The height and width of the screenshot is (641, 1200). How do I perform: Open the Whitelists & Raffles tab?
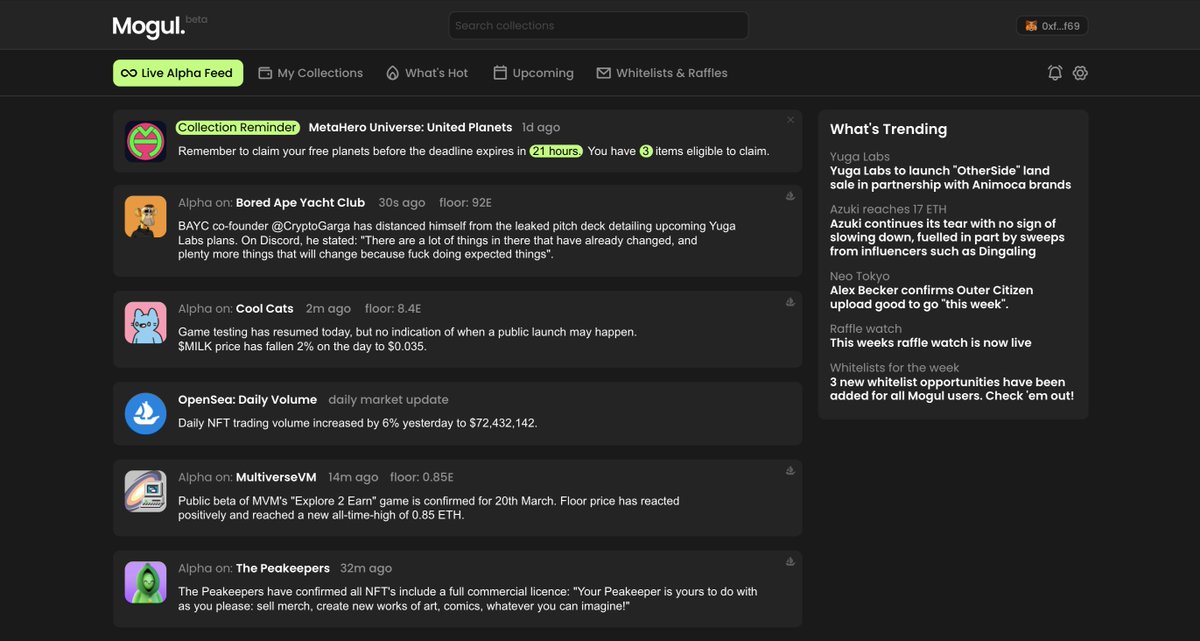pos(662,73)
